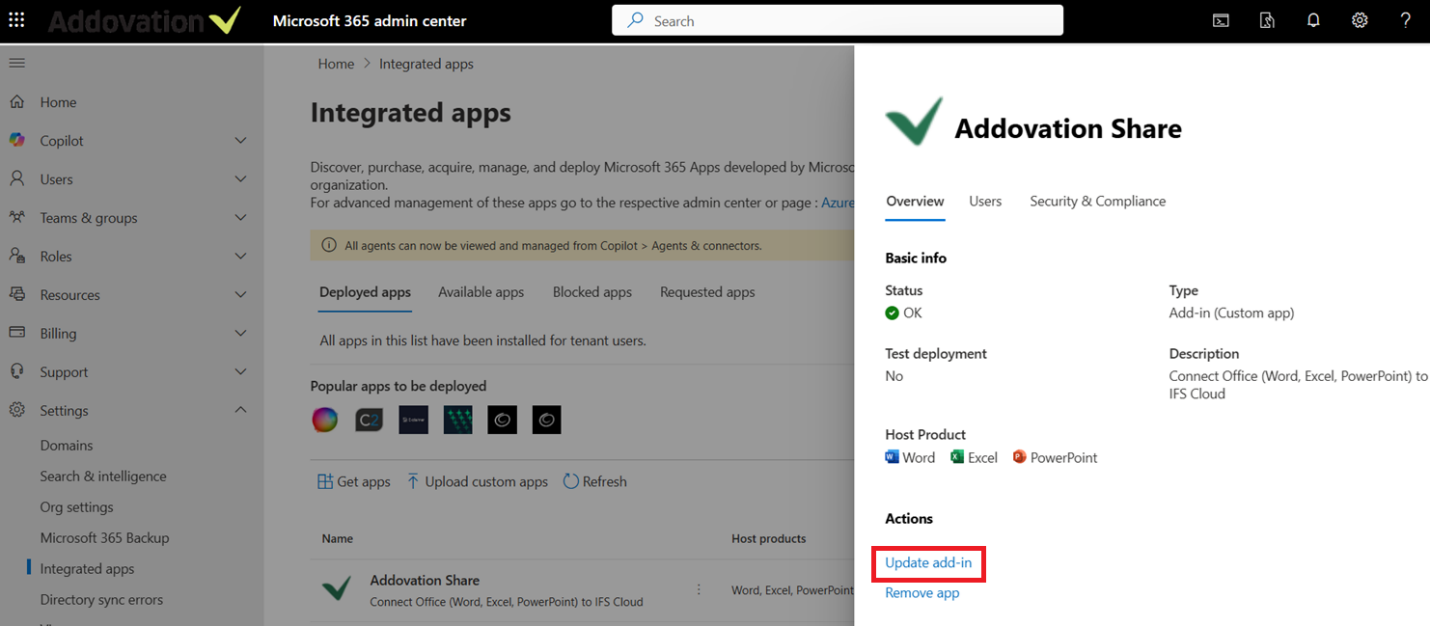Open the app launcher waffle icon
The image size is (1430, 626).
(17, 20)
